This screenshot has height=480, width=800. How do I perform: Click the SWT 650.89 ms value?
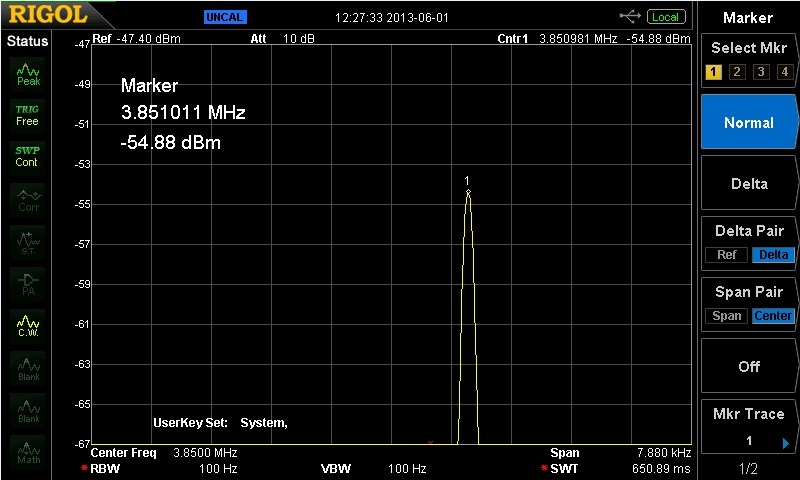(x=661, y=469)
